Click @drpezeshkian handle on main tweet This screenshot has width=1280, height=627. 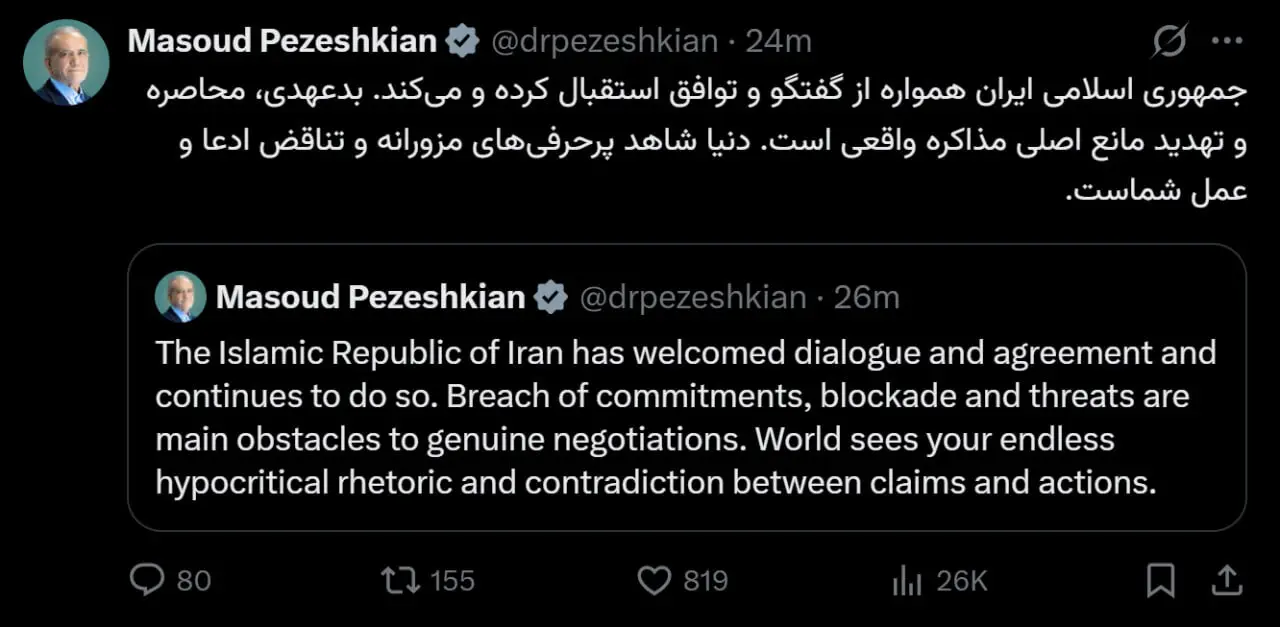(604, 41)
